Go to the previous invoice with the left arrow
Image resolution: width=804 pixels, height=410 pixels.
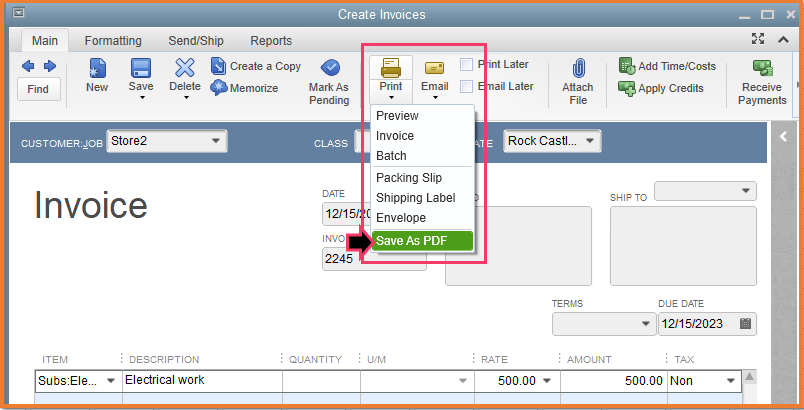click(28, 66)
